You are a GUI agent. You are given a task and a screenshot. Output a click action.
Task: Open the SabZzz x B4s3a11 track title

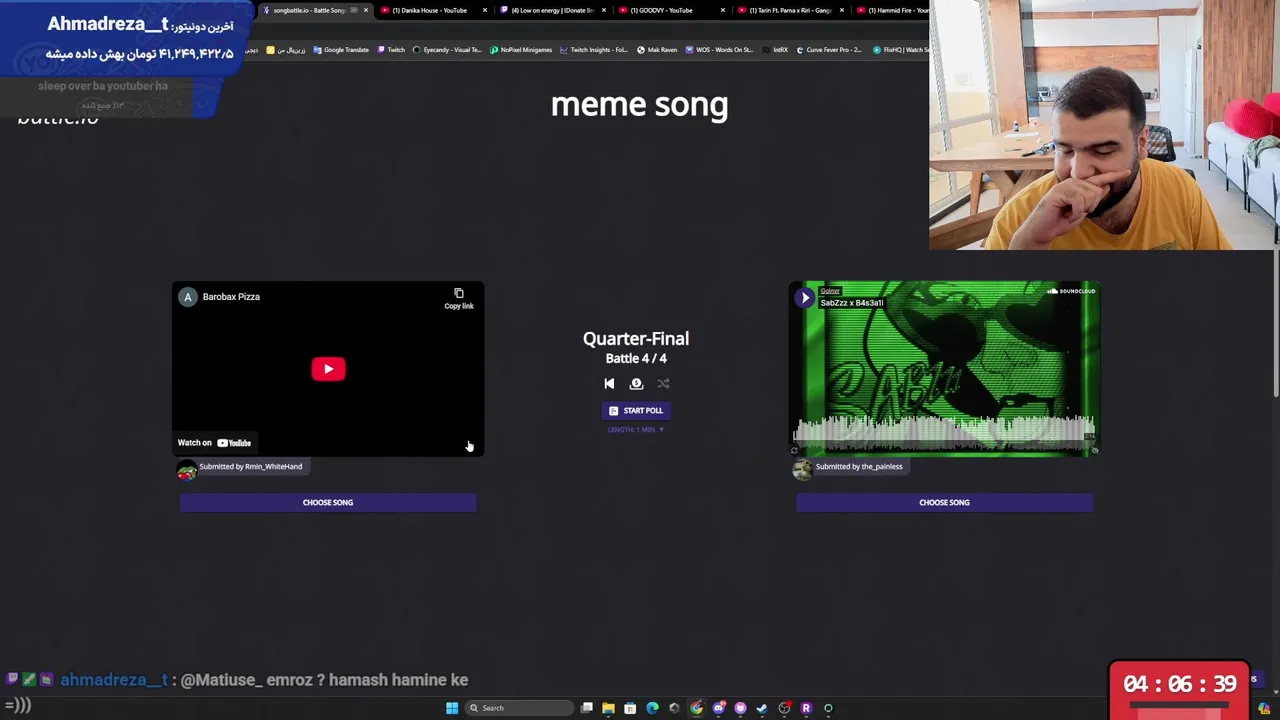(852, 303)
